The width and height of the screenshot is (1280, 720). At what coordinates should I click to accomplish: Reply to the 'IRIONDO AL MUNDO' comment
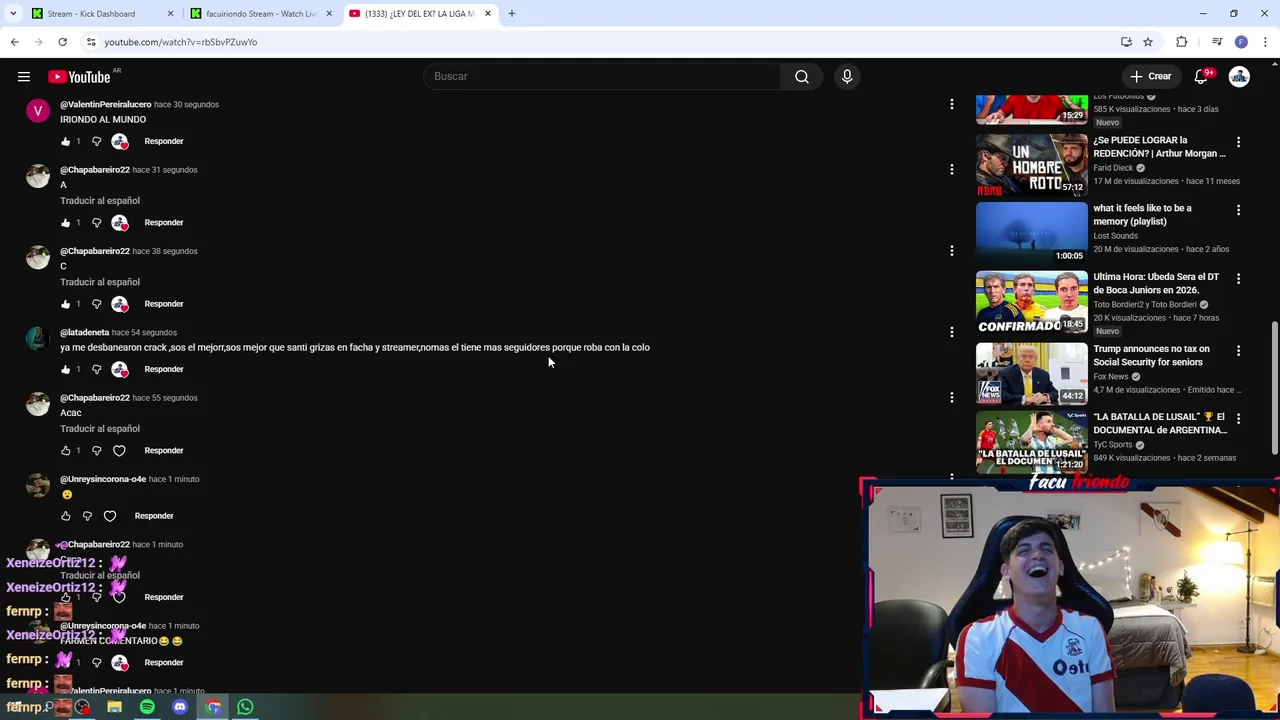tap(164, 141)
